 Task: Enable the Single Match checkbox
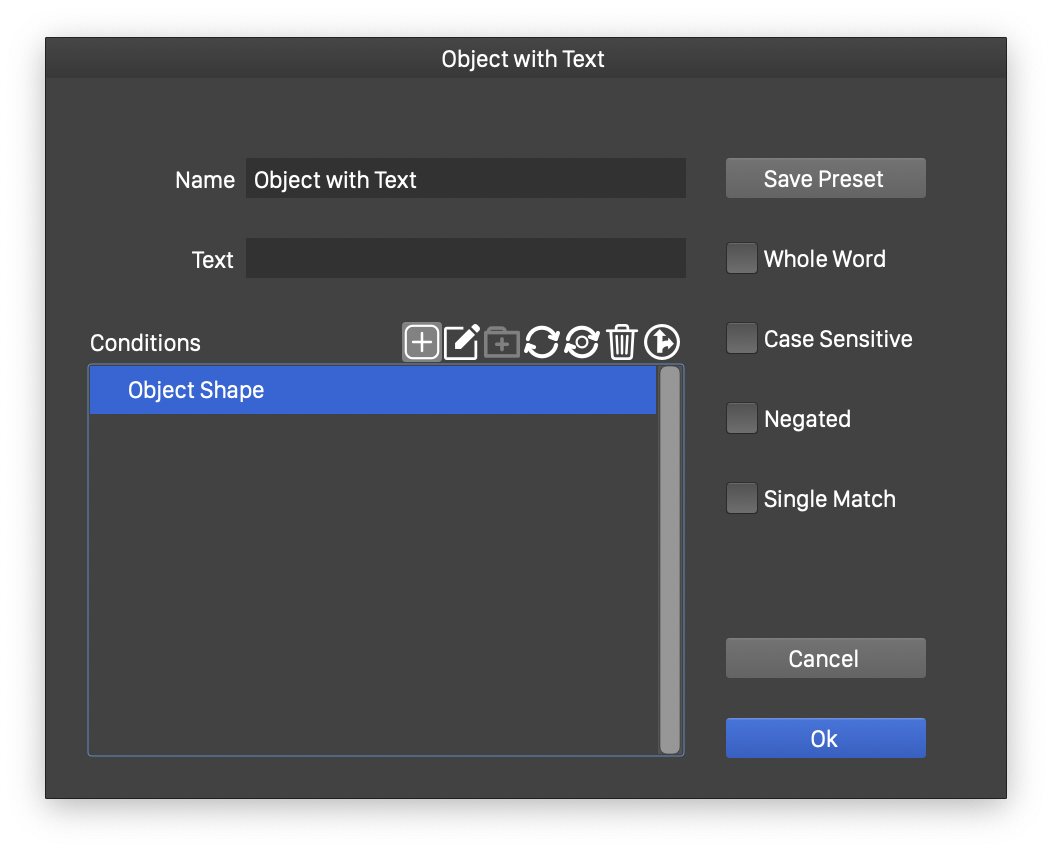pos(741,499)
